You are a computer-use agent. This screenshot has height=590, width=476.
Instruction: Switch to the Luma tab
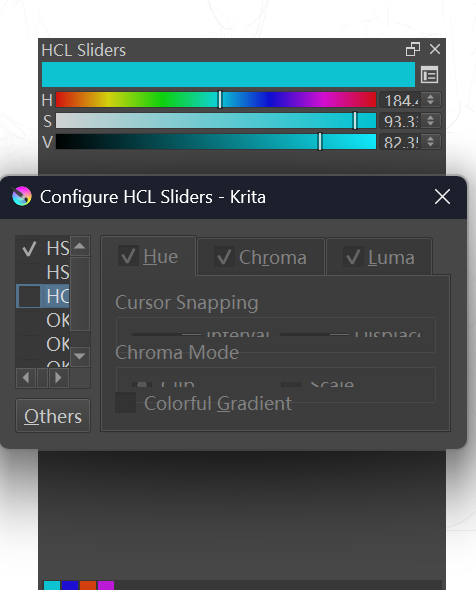point(379,257)
